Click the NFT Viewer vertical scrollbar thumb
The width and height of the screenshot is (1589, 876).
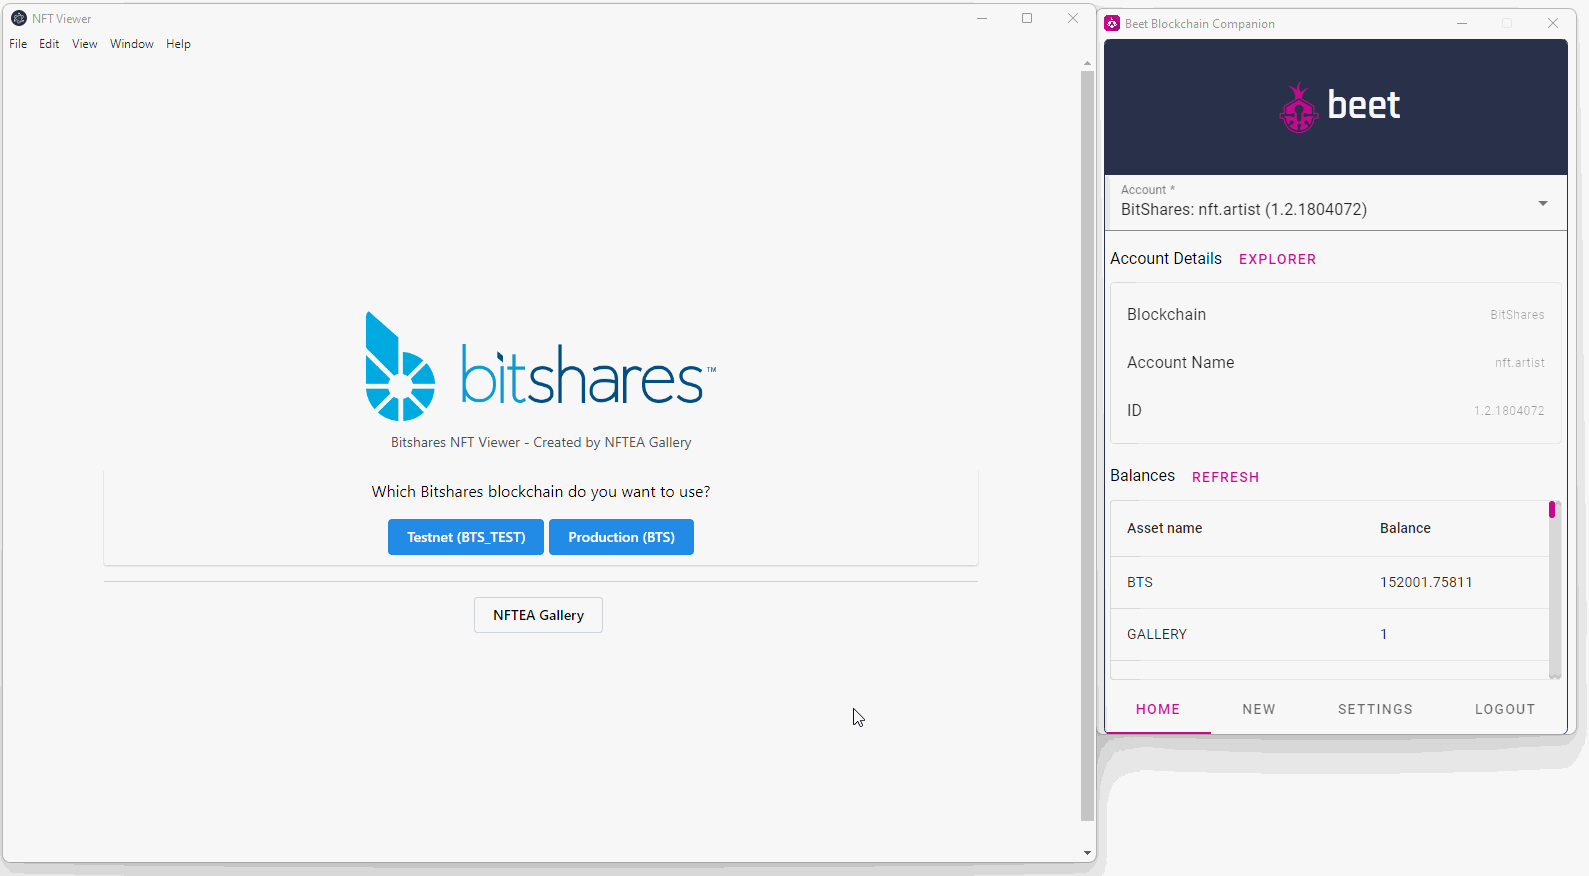pyautogui.click(x=1087, y=446)
